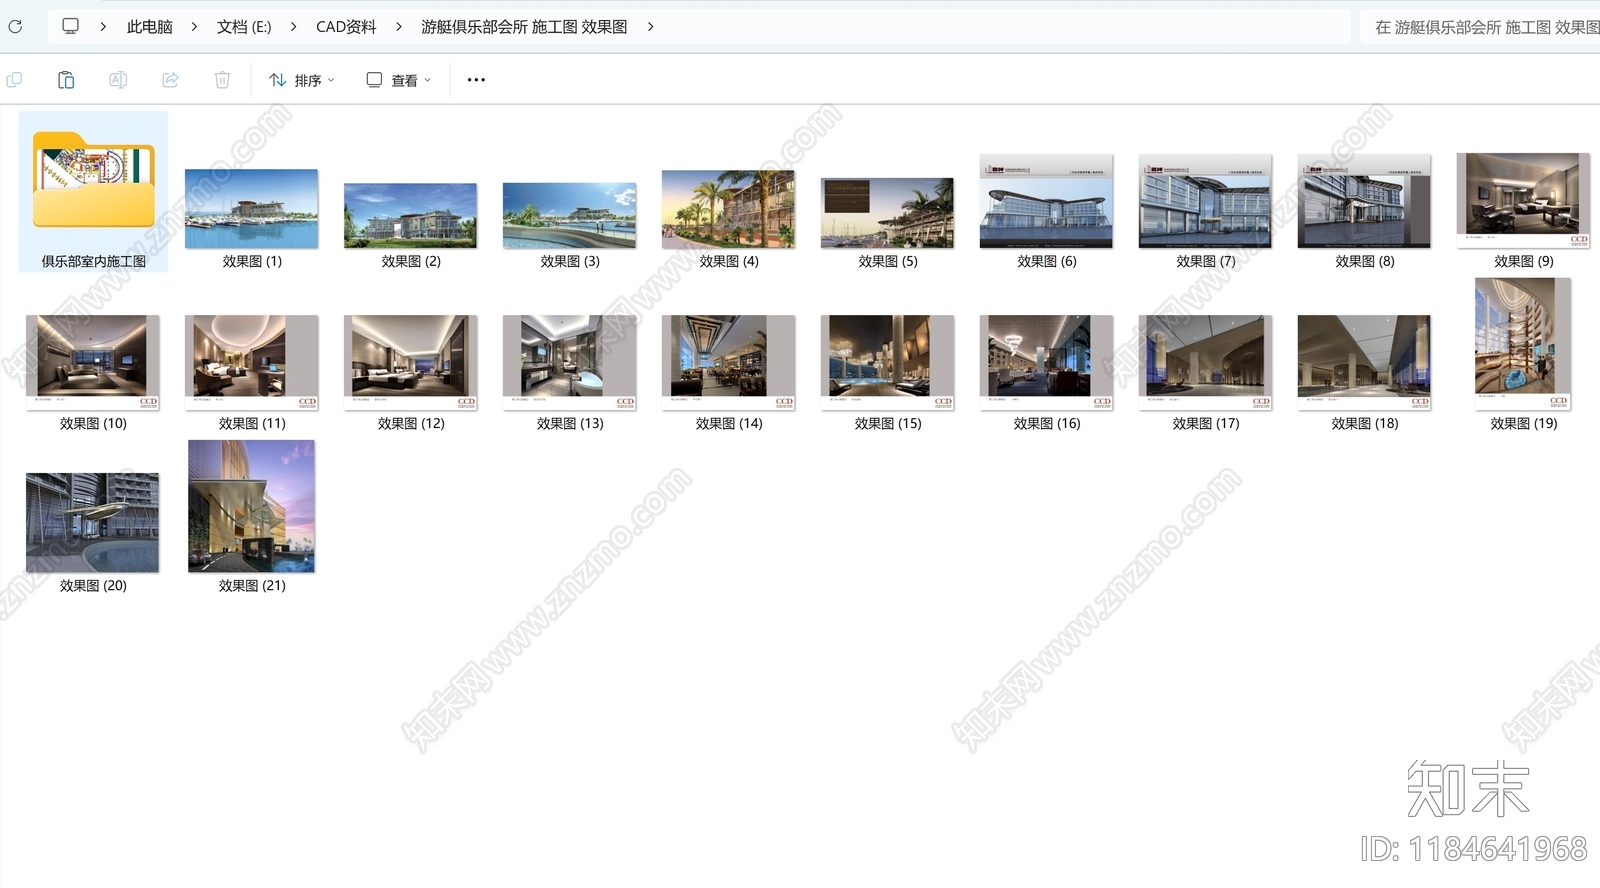The width and height of the screenshot is (1600, 888).
Task: Select thumbnail 效果图 (8)
Action: 1364,201
